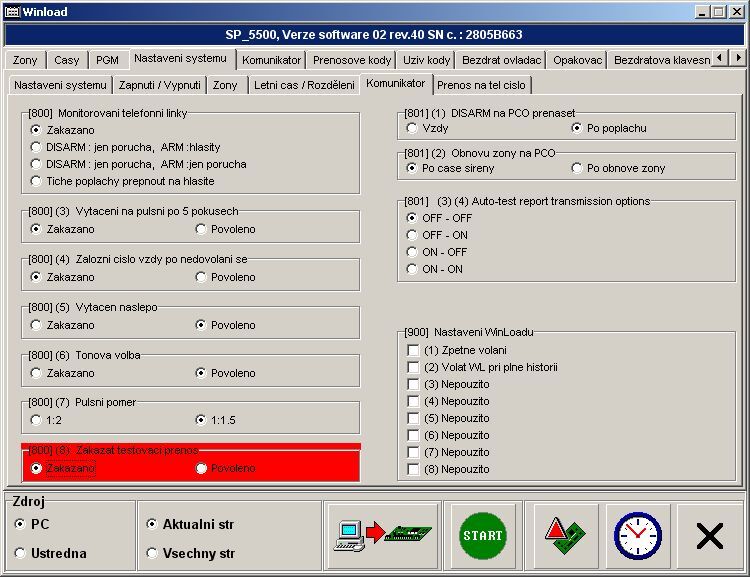This screenshot has height=577, width=750.
Task: Choose the Vsechny str radio button
Action: click(x=152, y=553)
